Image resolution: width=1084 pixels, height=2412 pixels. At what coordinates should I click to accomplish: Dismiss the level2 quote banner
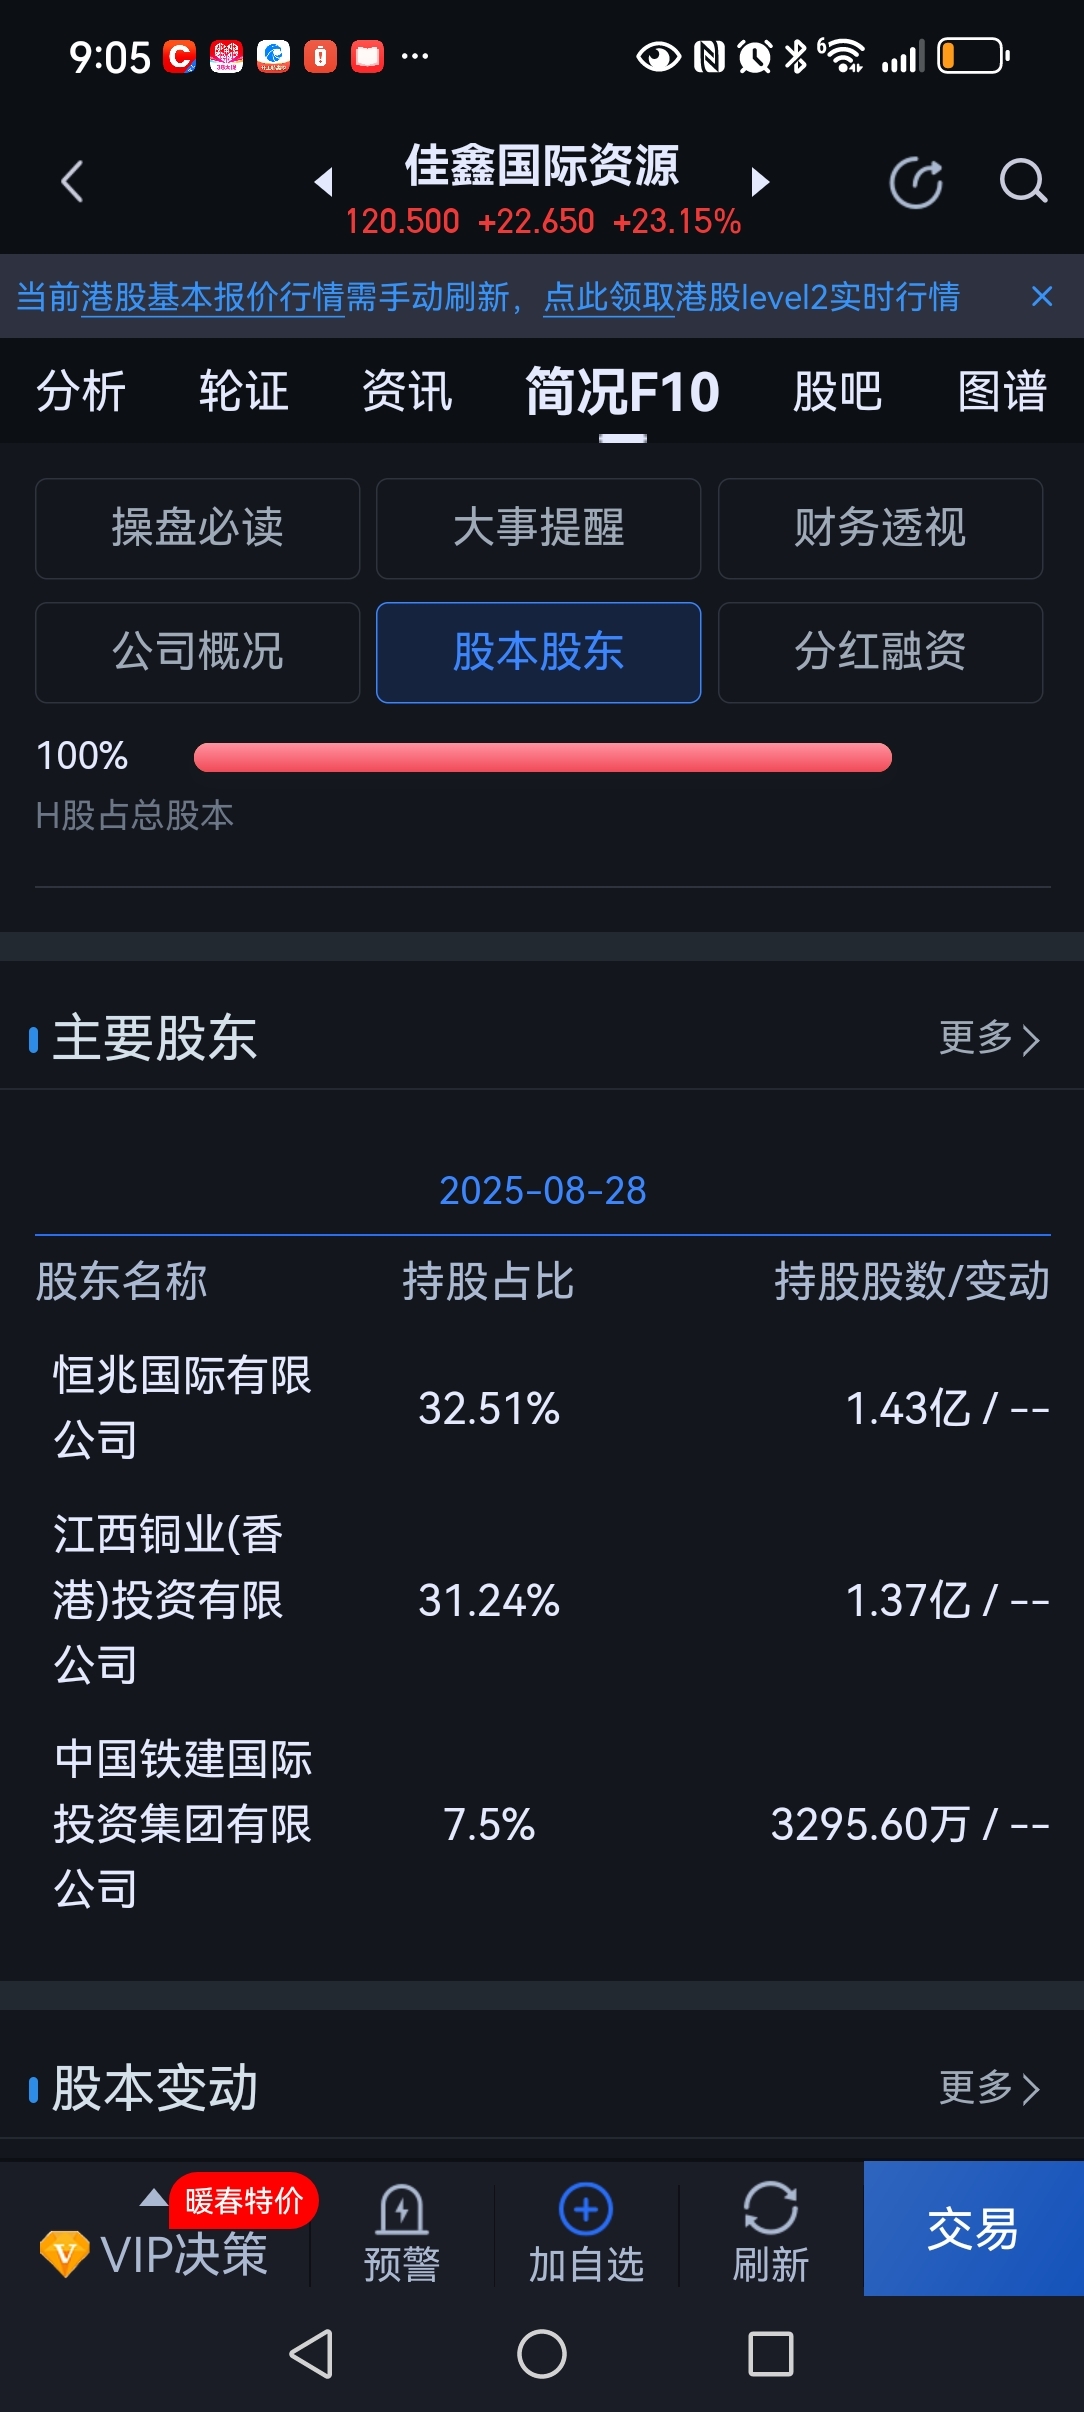pos(1041,296)
